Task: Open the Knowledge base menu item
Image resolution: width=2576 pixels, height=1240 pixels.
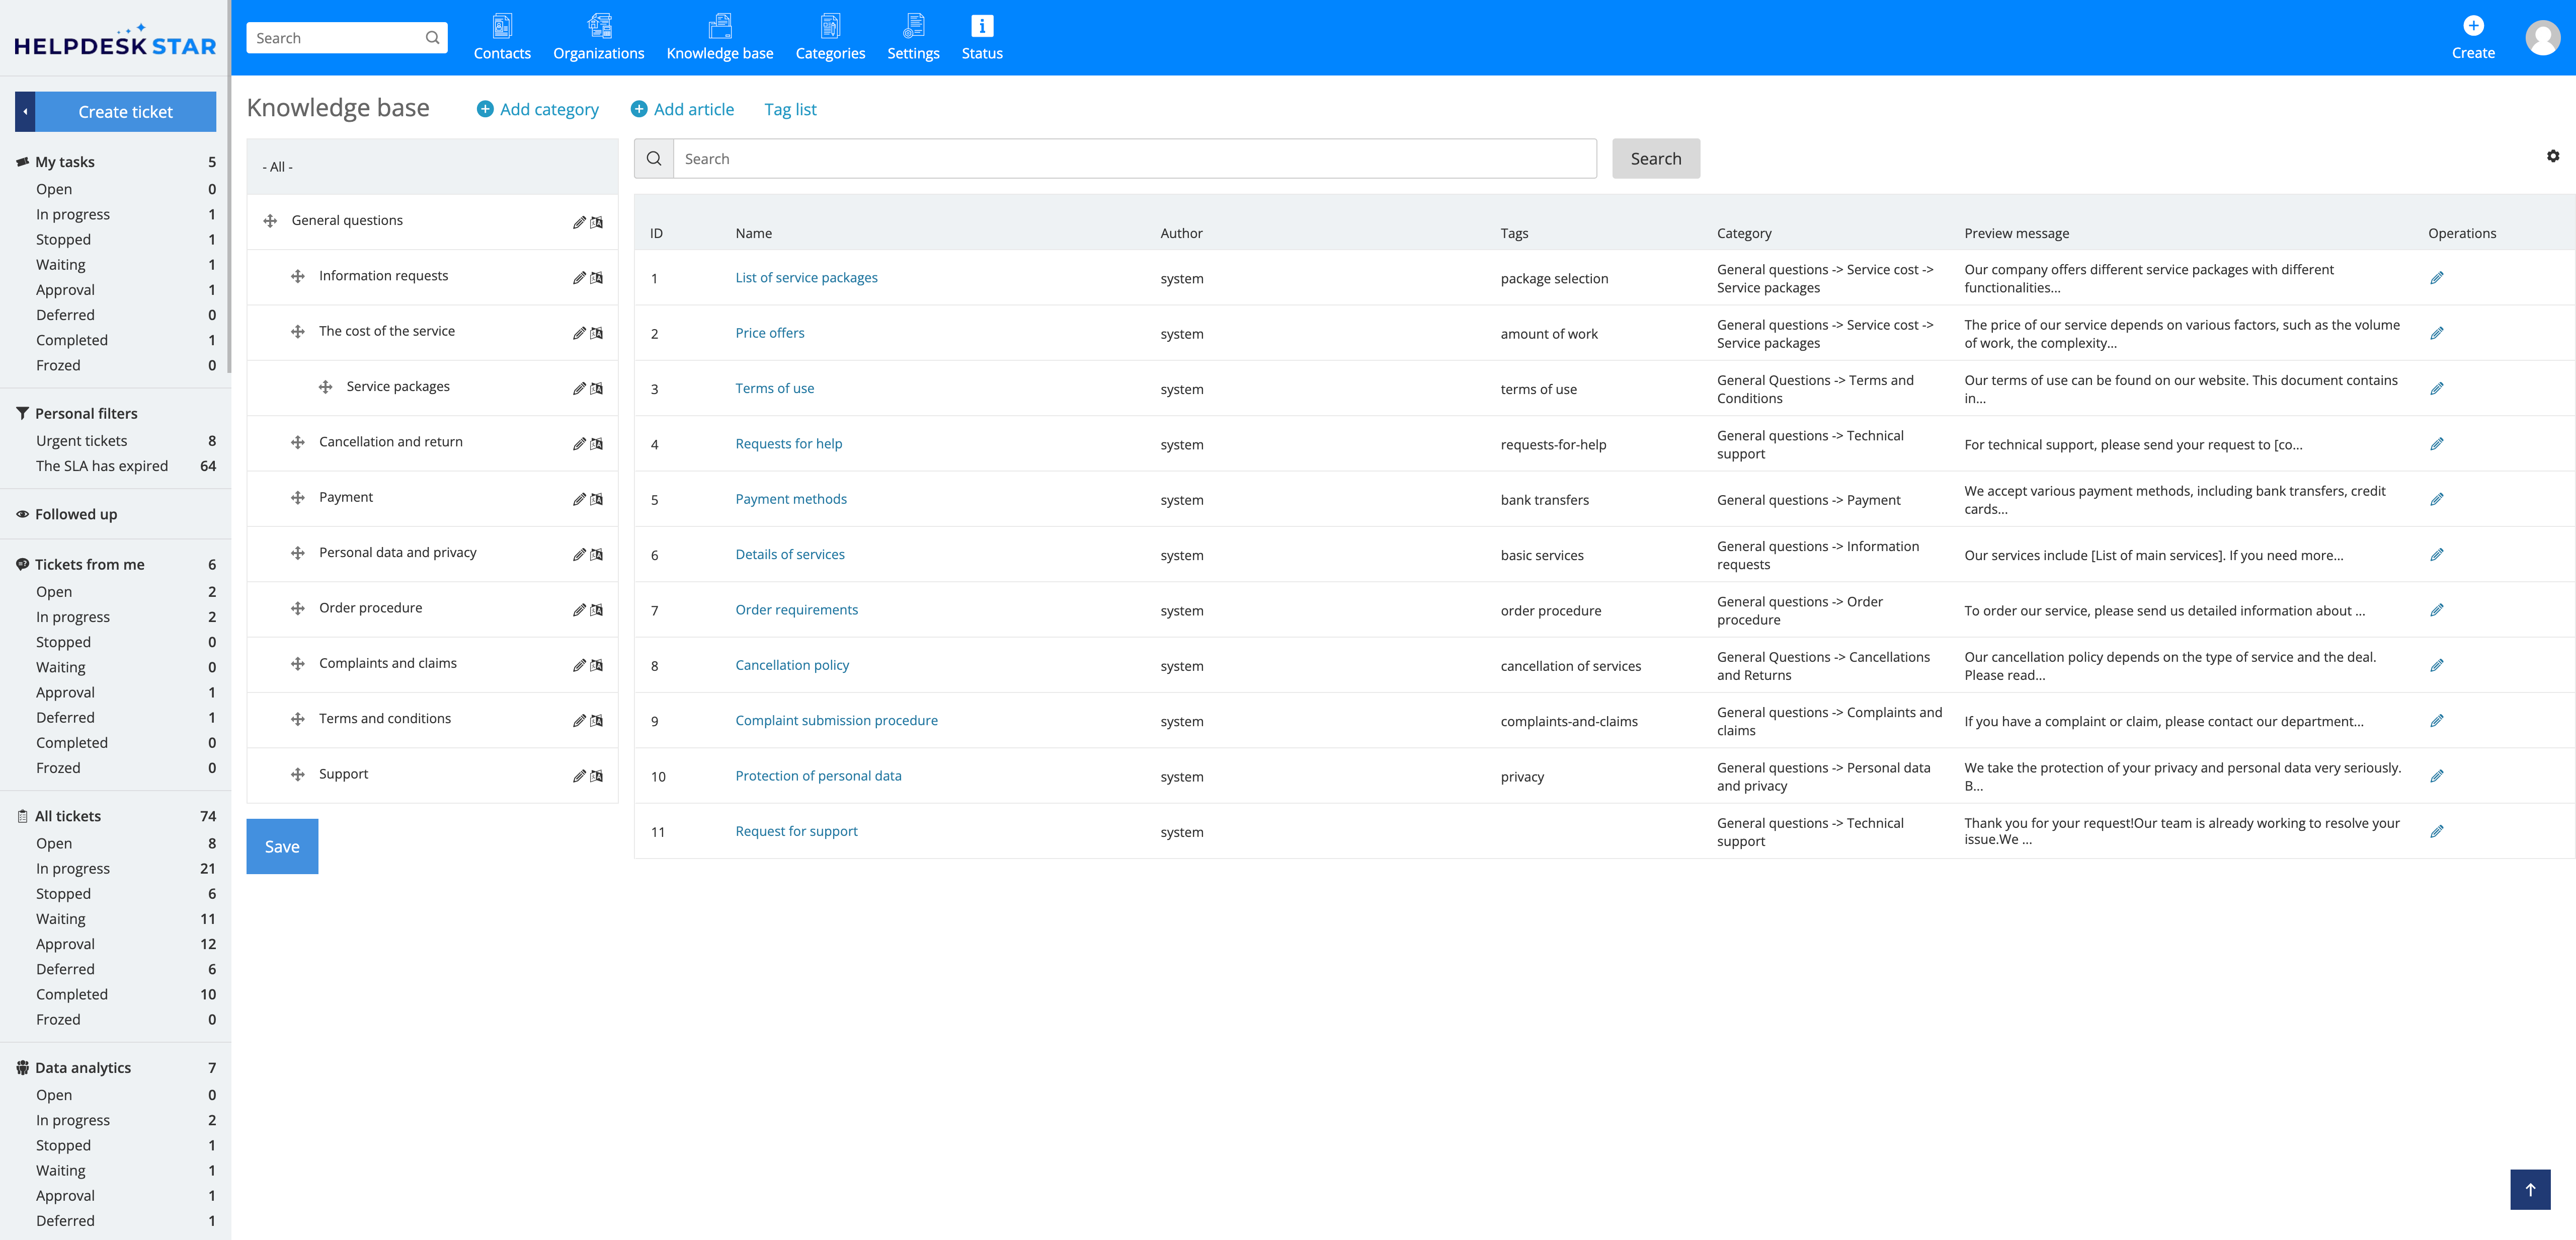Action: [719, 37]
